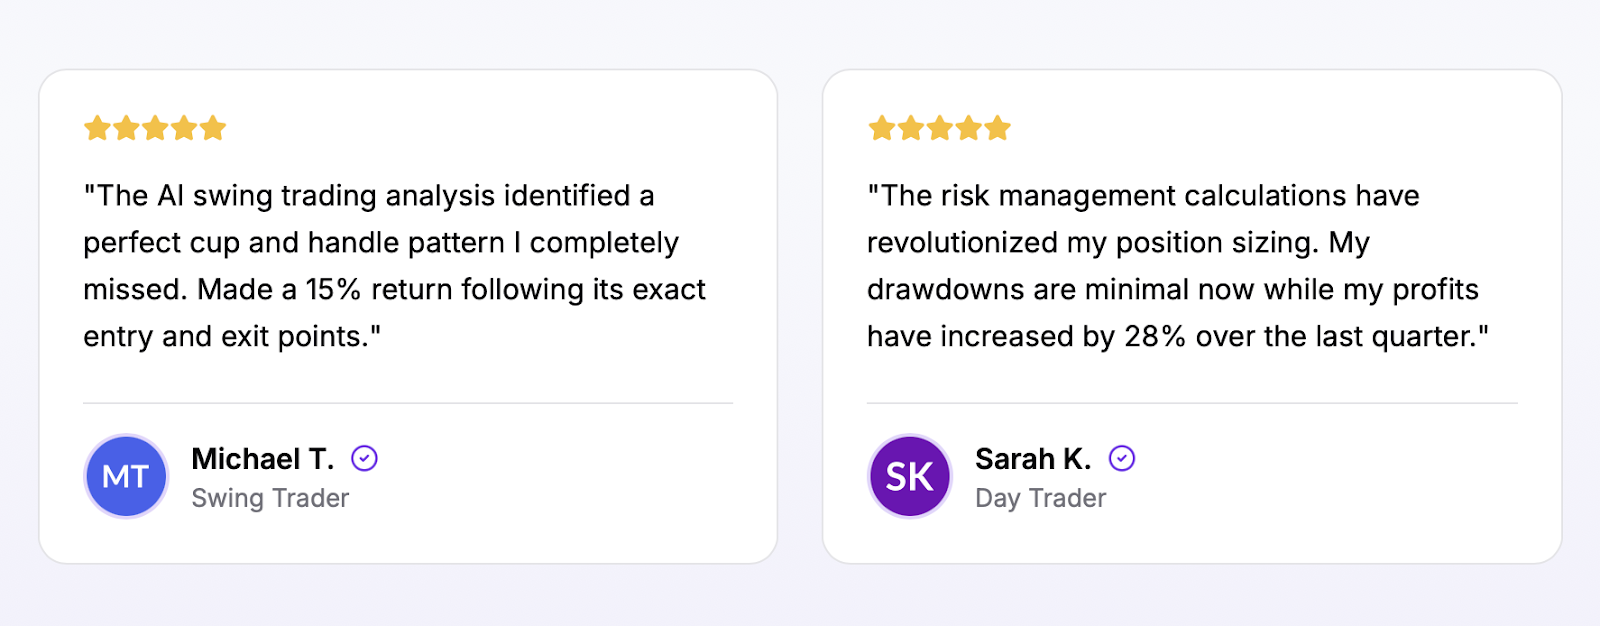Click verified badge beside Michael T.

(364, 458)
